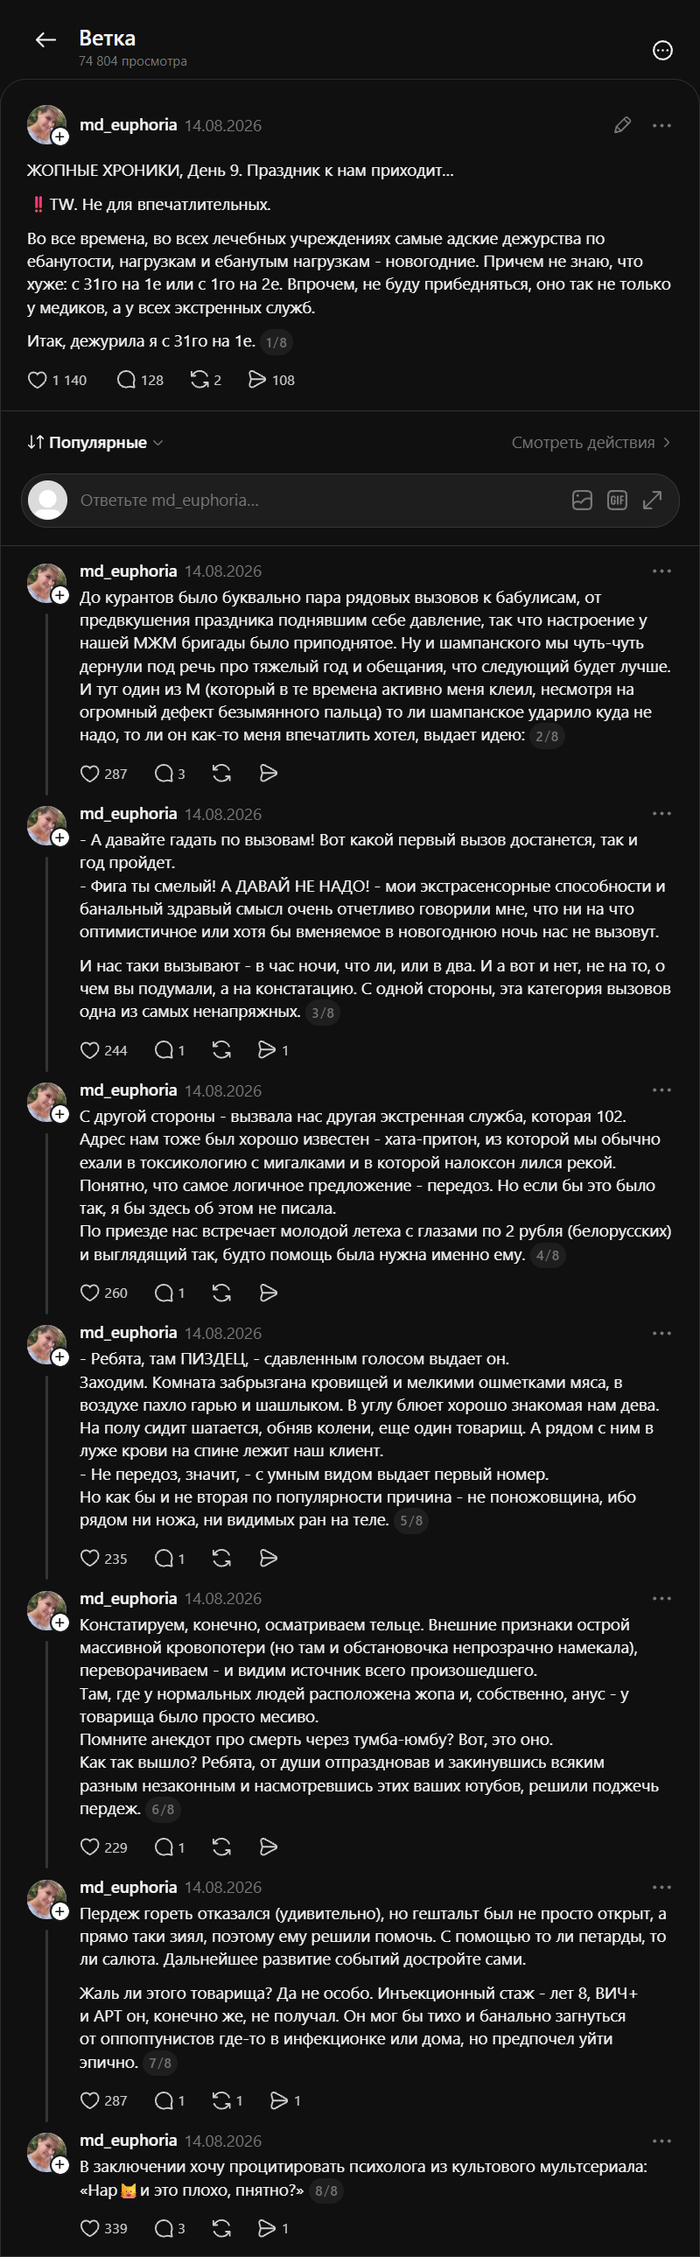Click the pencil edit icon on the main post
Image resolution: width=700 pixels, height=2257 pixels.
click(622, 125)
